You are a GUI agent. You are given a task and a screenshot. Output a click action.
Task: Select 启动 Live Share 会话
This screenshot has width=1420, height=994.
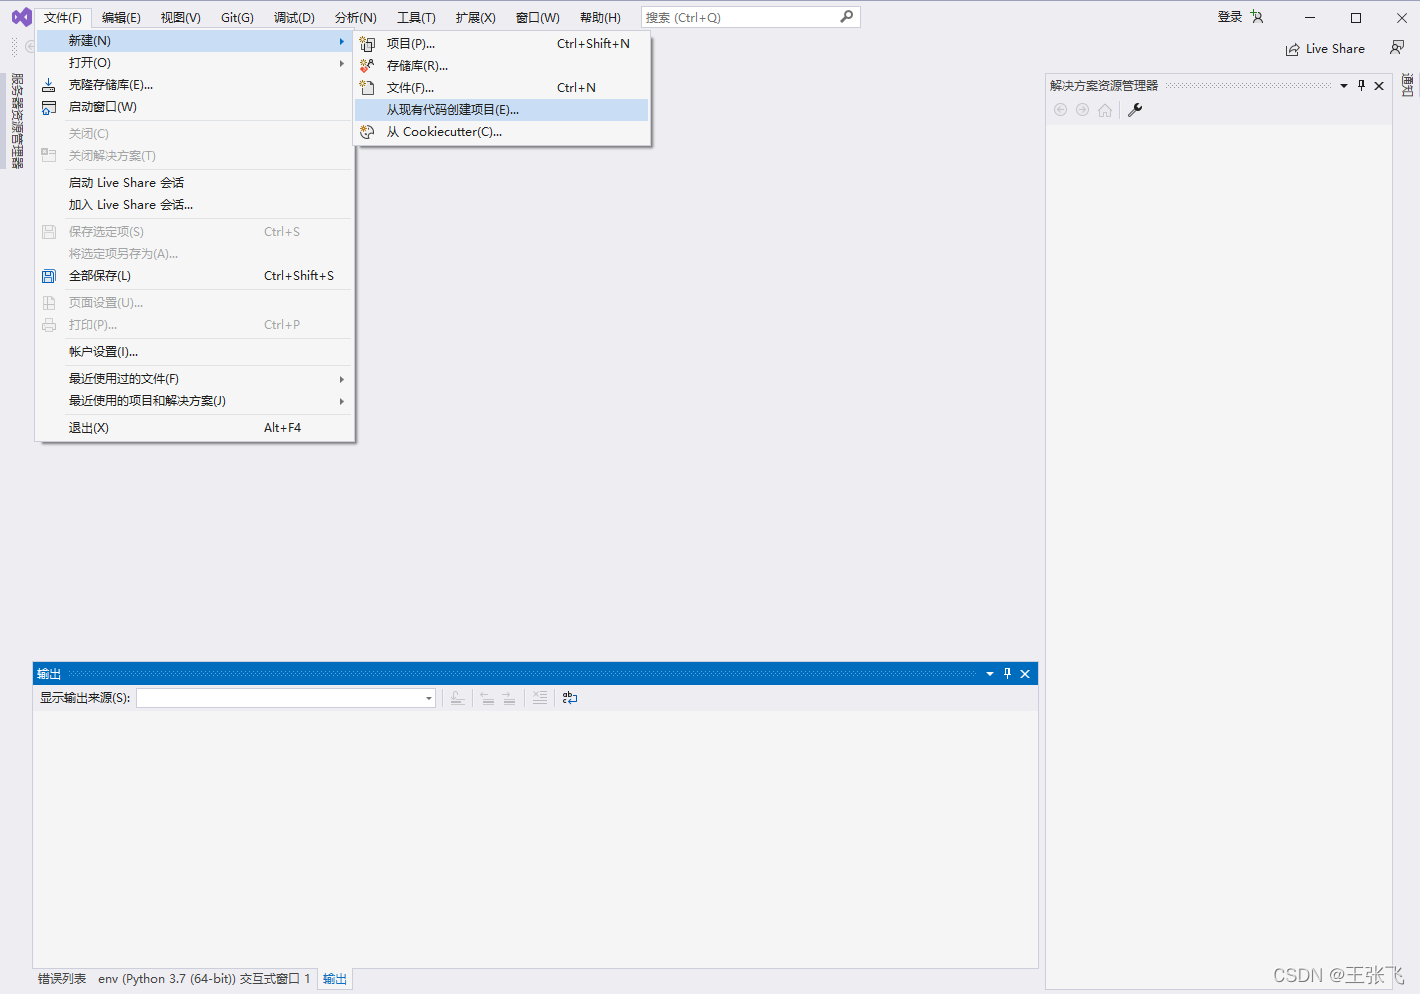pos(195,183)
